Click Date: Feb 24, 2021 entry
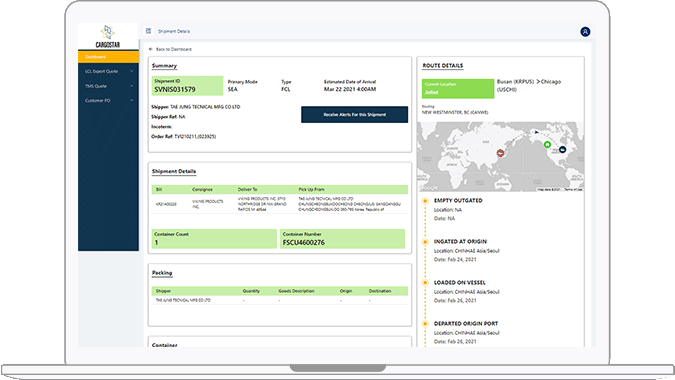Viewport: 675px width, 380px height. coord(455,260)
